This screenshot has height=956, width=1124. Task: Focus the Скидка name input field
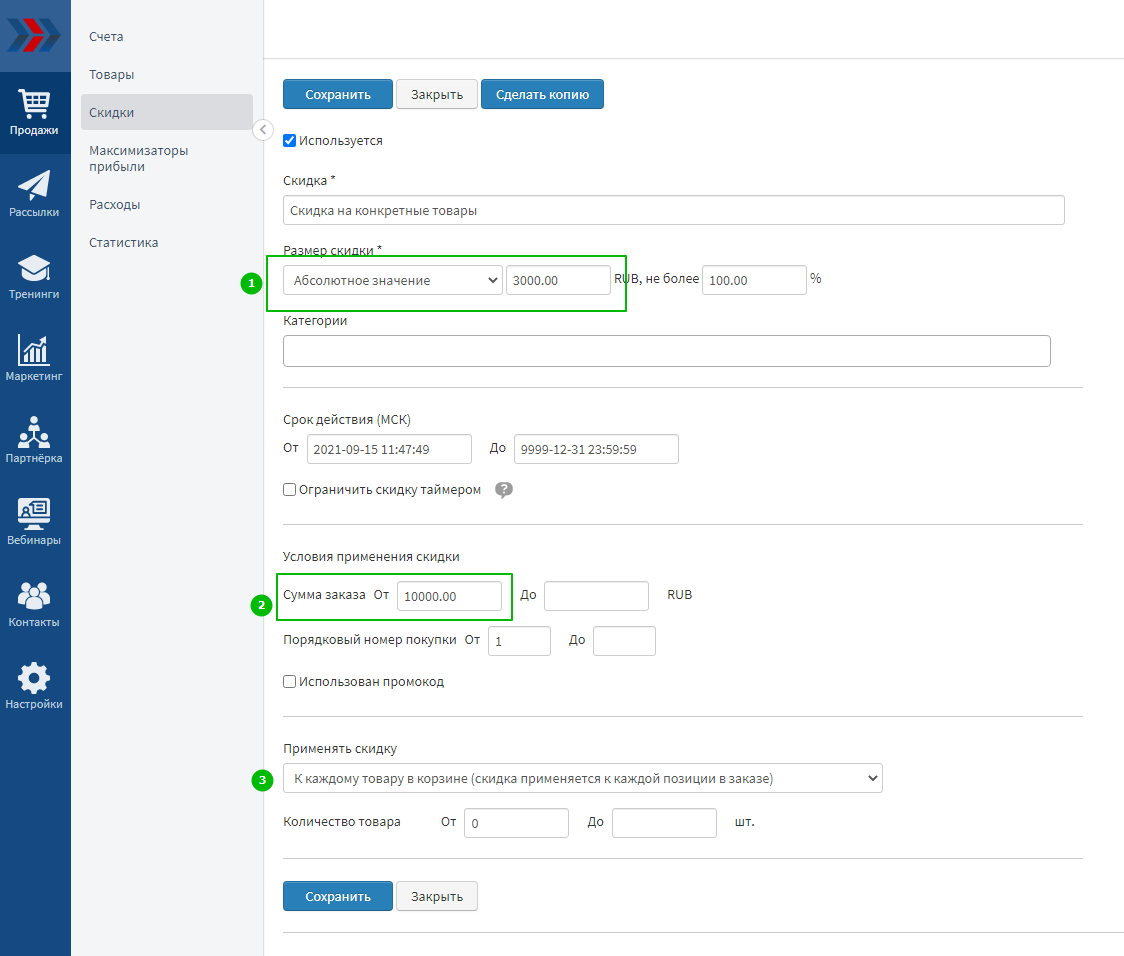[x=674, y=210]
